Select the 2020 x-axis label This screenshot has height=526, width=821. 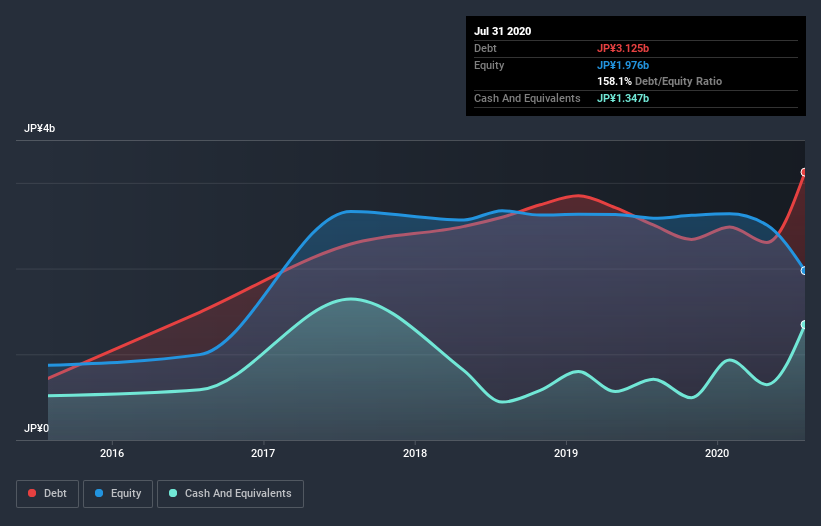717,453
